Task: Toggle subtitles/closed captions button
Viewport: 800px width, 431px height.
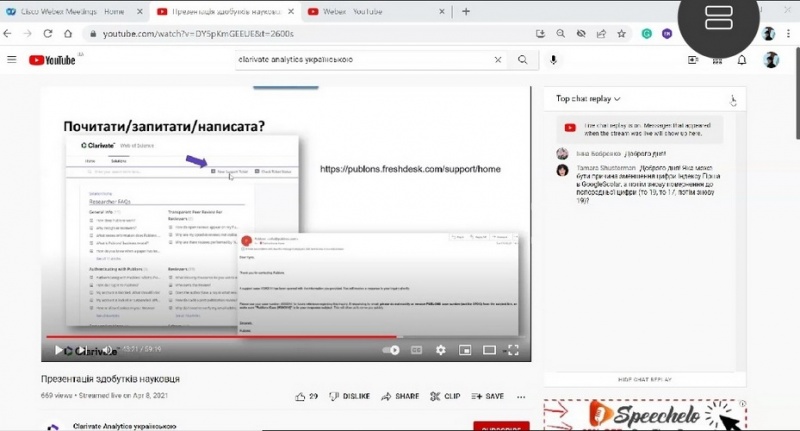Action: coord(416,350)
